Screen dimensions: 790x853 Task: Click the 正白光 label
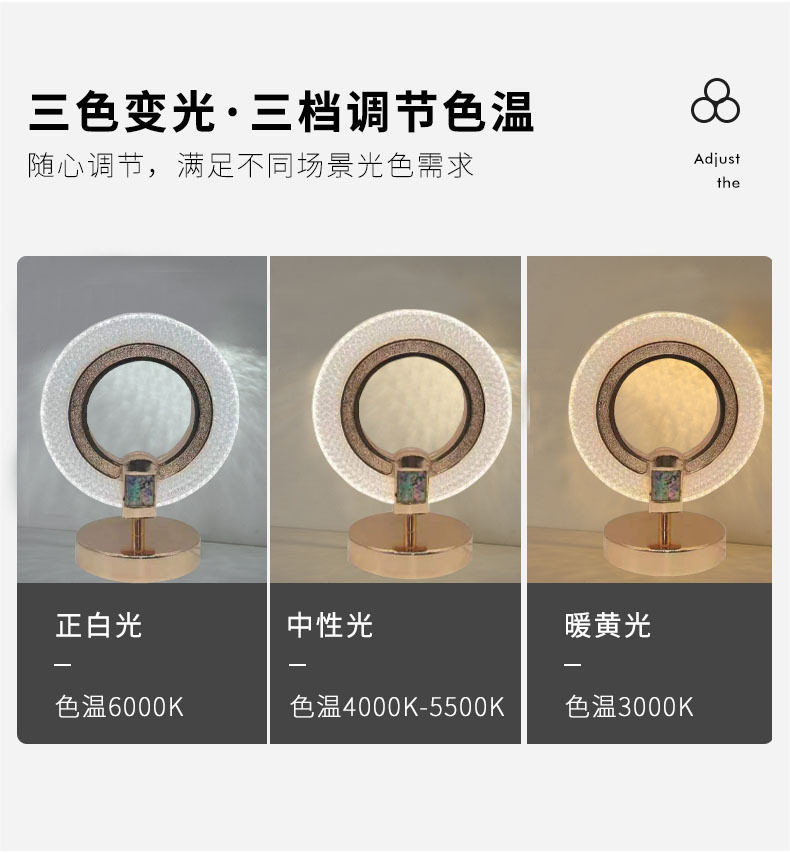click(x=98, y=625)
